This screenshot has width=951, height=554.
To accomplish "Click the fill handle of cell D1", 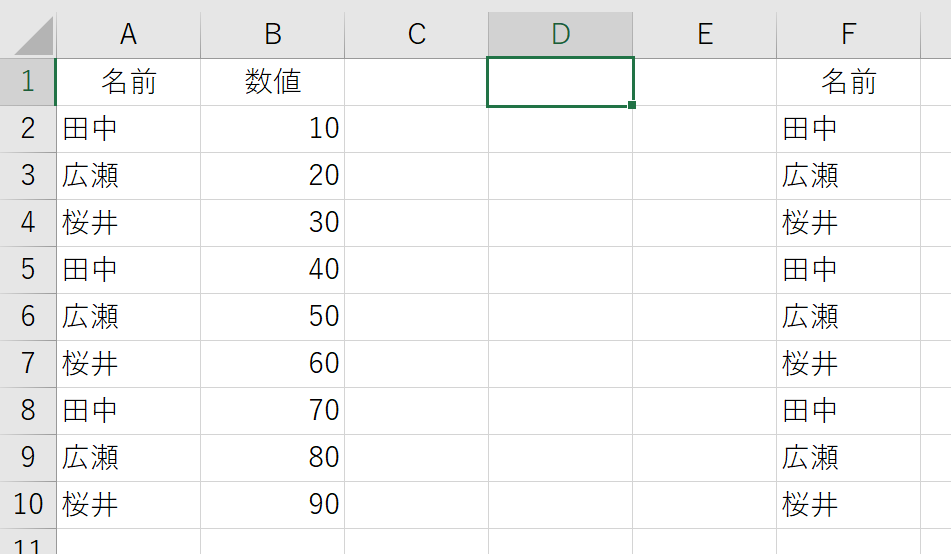I will pyautogui.click(x=632, y=105).
